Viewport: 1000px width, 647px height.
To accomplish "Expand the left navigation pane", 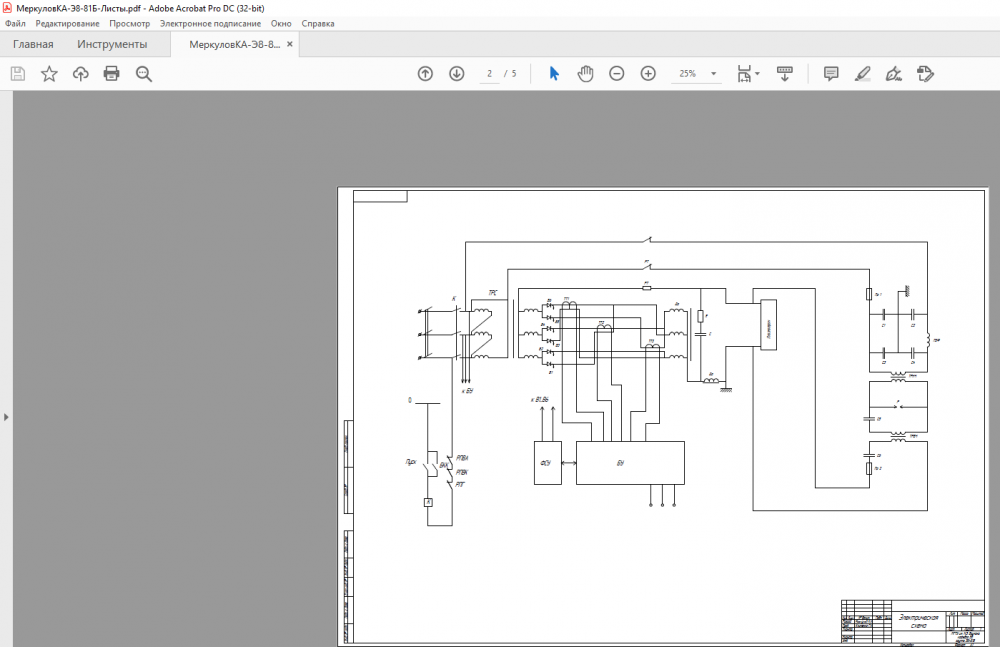I will click(6, 416).
